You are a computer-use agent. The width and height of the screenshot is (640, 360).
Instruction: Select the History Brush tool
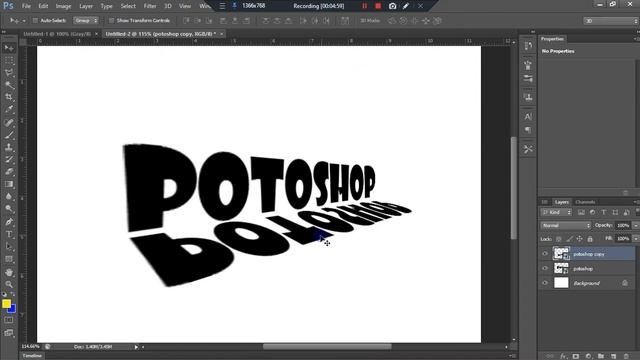(9, 159)
